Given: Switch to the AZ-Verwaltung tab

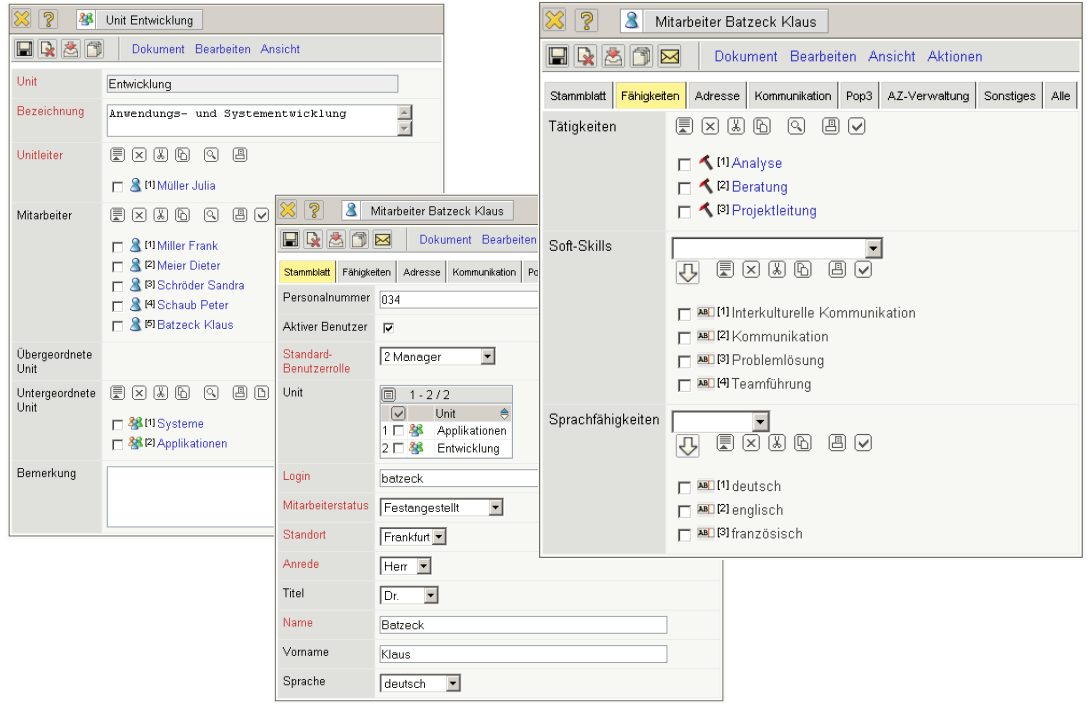Looking at the screenshot, I should coord(928,96).
